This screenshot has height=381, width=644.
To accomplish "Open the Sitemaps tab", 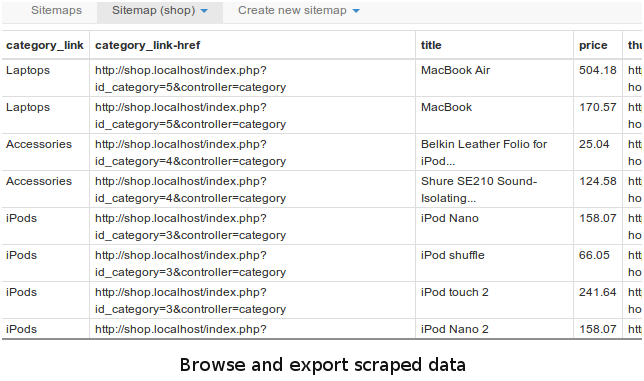I will coord(56,11).
